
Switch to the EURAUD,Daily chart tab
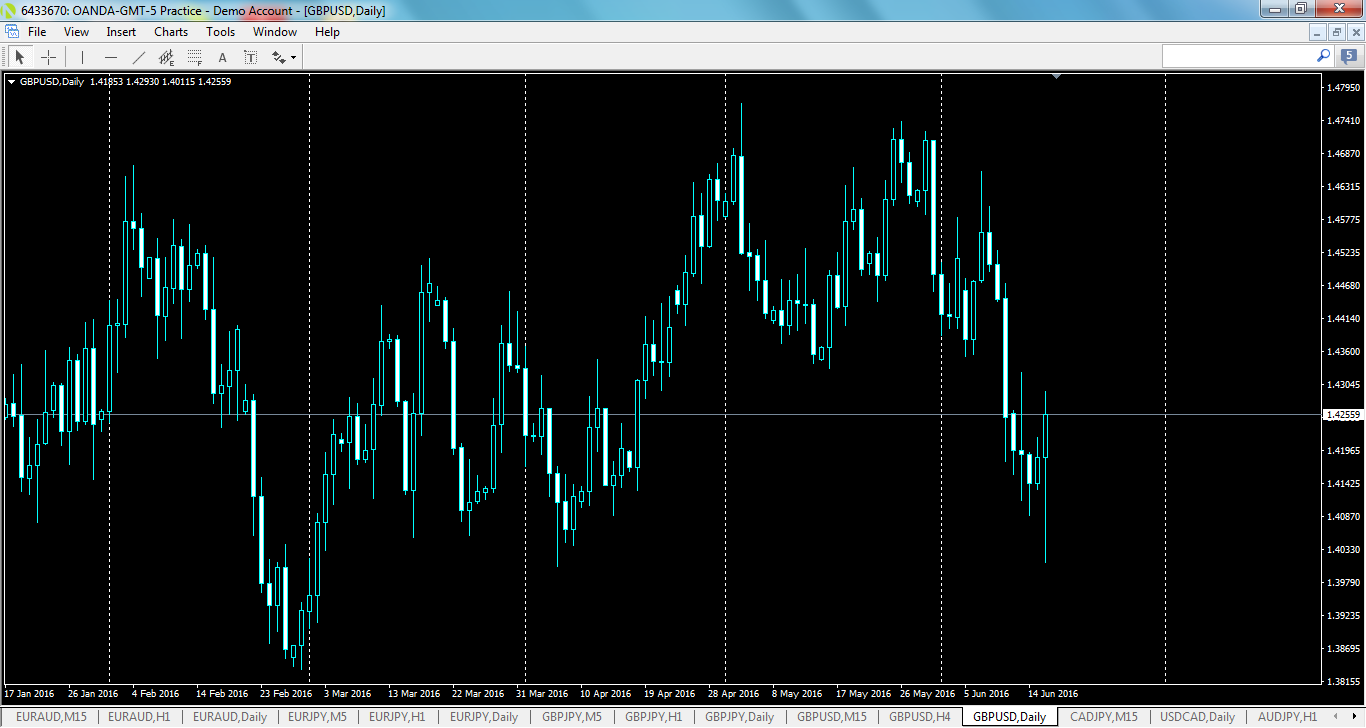(231, 717)
